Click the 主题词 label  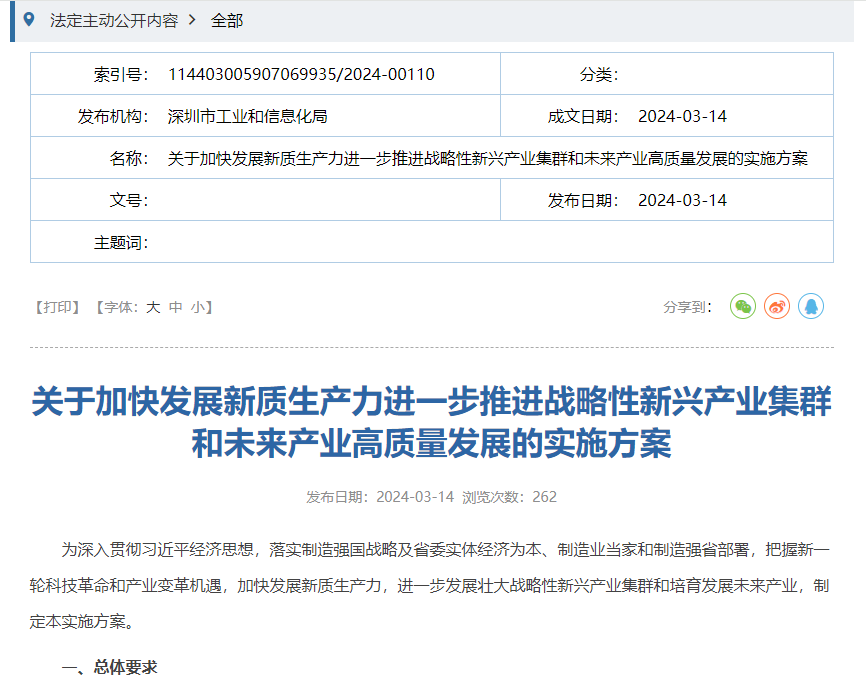coord(121,242)
